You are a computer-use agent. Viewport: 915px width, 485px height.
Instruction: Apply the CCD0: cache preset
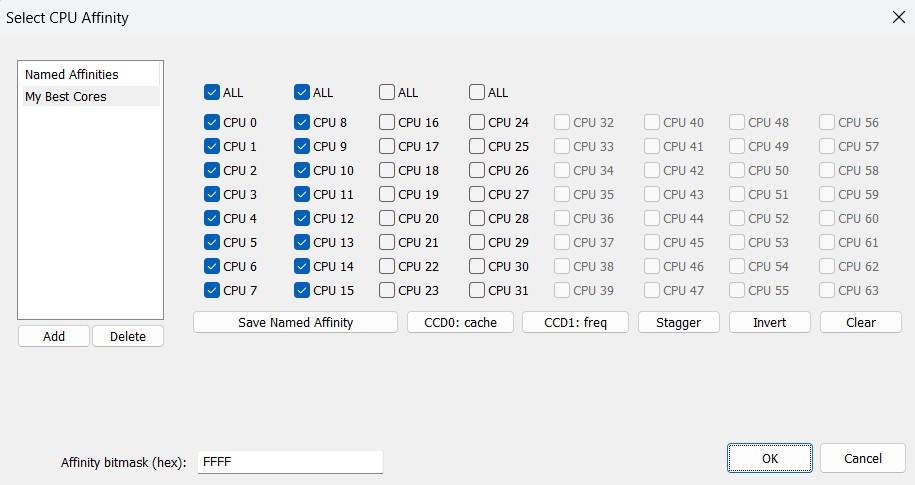(460, 322)
